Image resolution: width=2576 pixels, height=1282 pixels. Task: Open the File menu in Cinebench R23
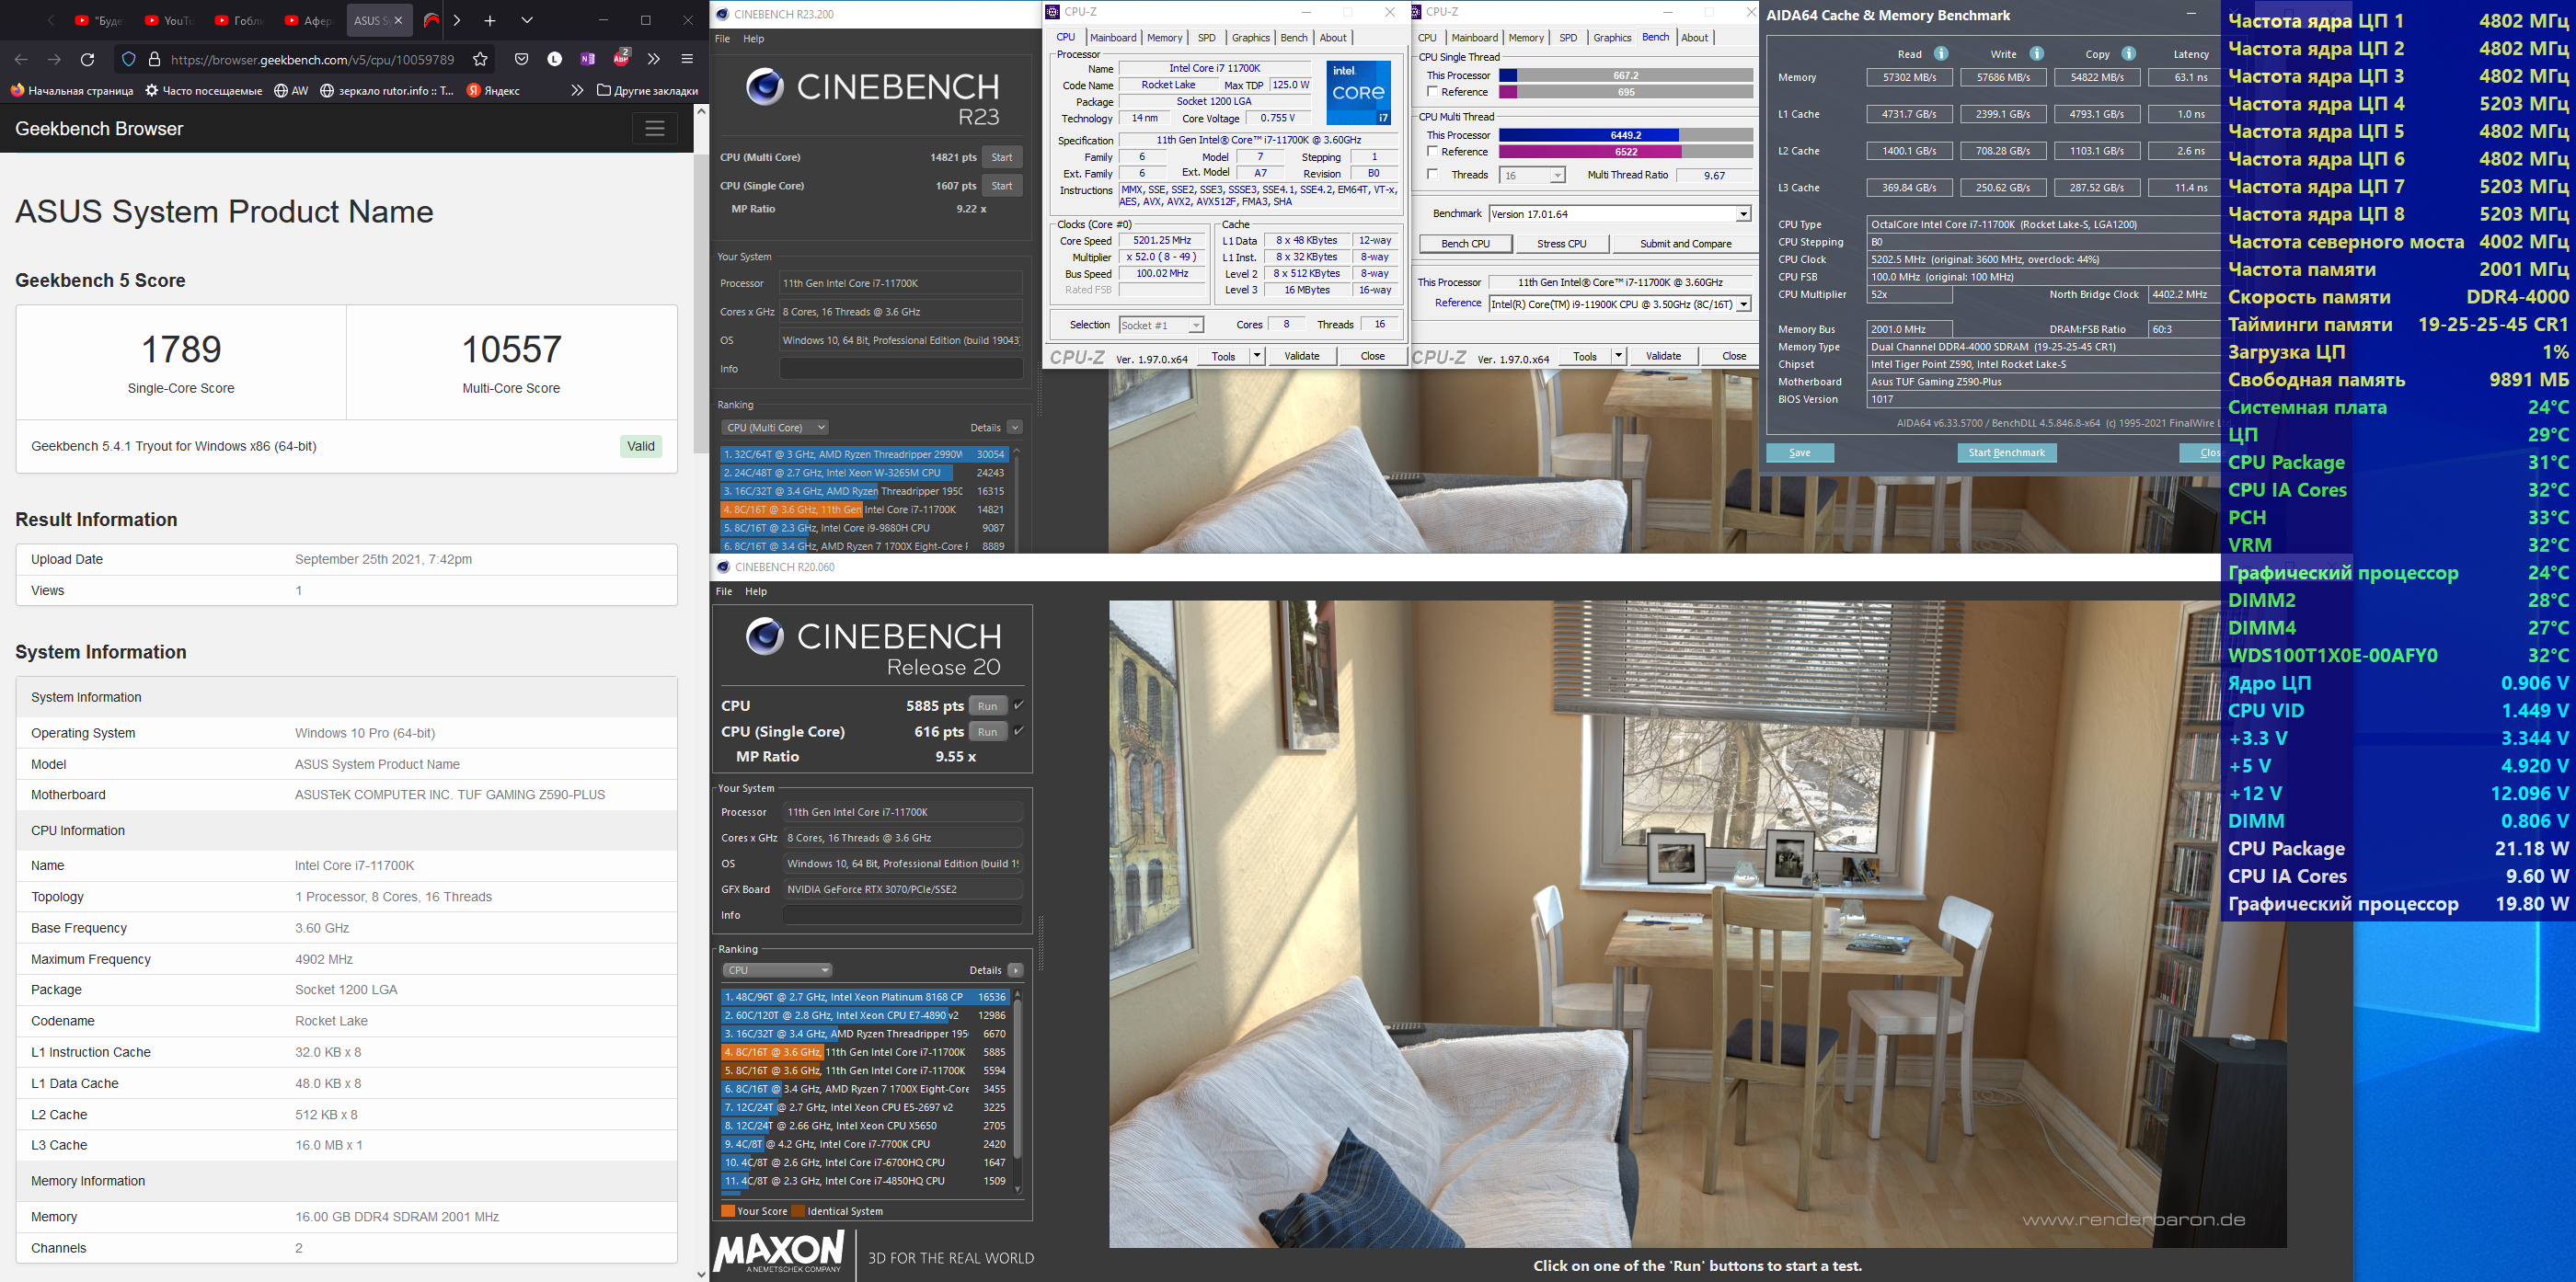click(723, 39)
